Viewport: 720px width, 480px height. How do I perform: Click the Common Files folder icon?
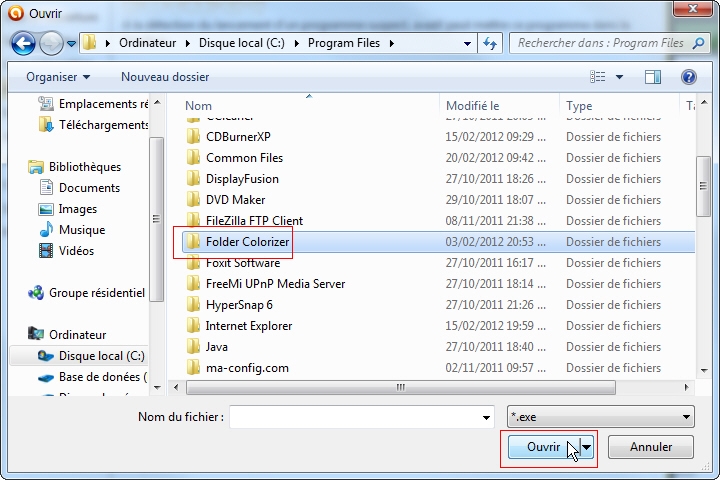193,158
